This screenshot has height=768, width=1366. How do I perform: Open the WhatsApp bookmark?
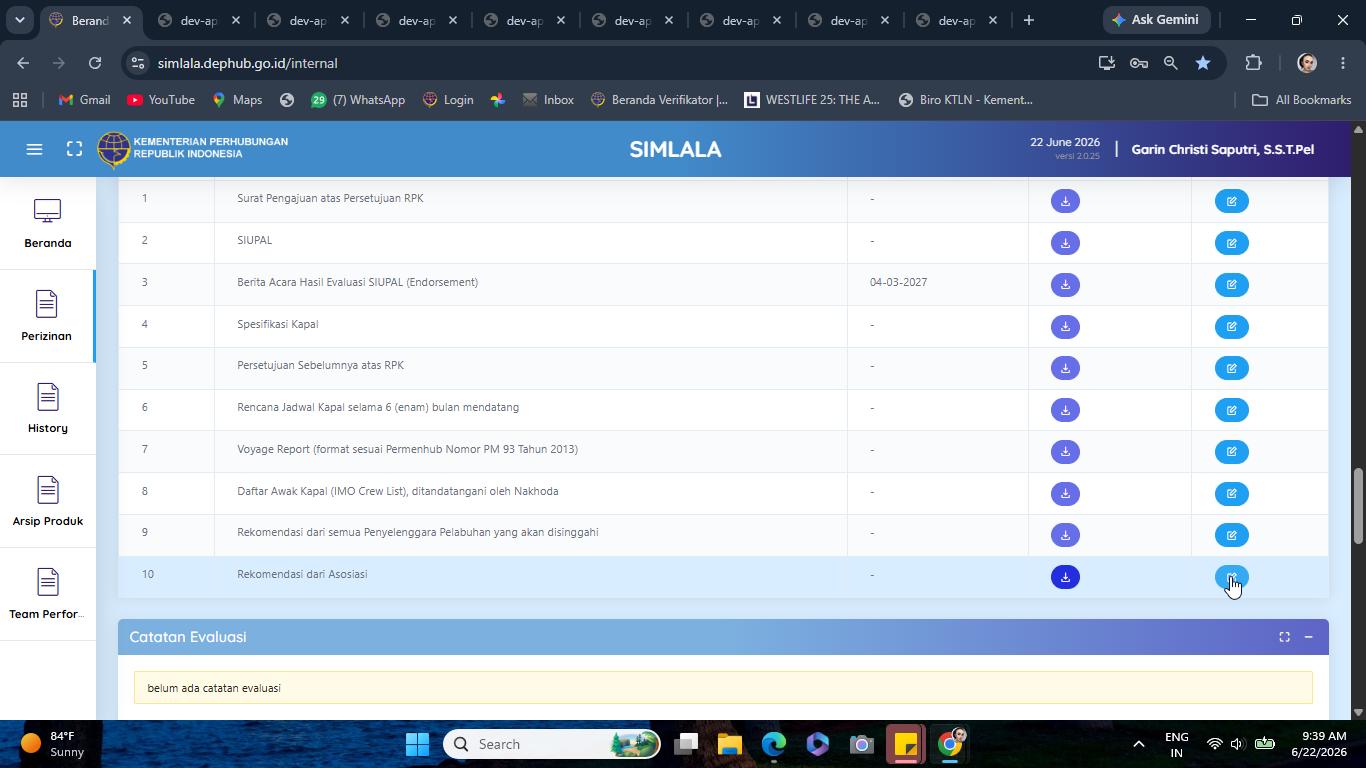tap(358, 100)
